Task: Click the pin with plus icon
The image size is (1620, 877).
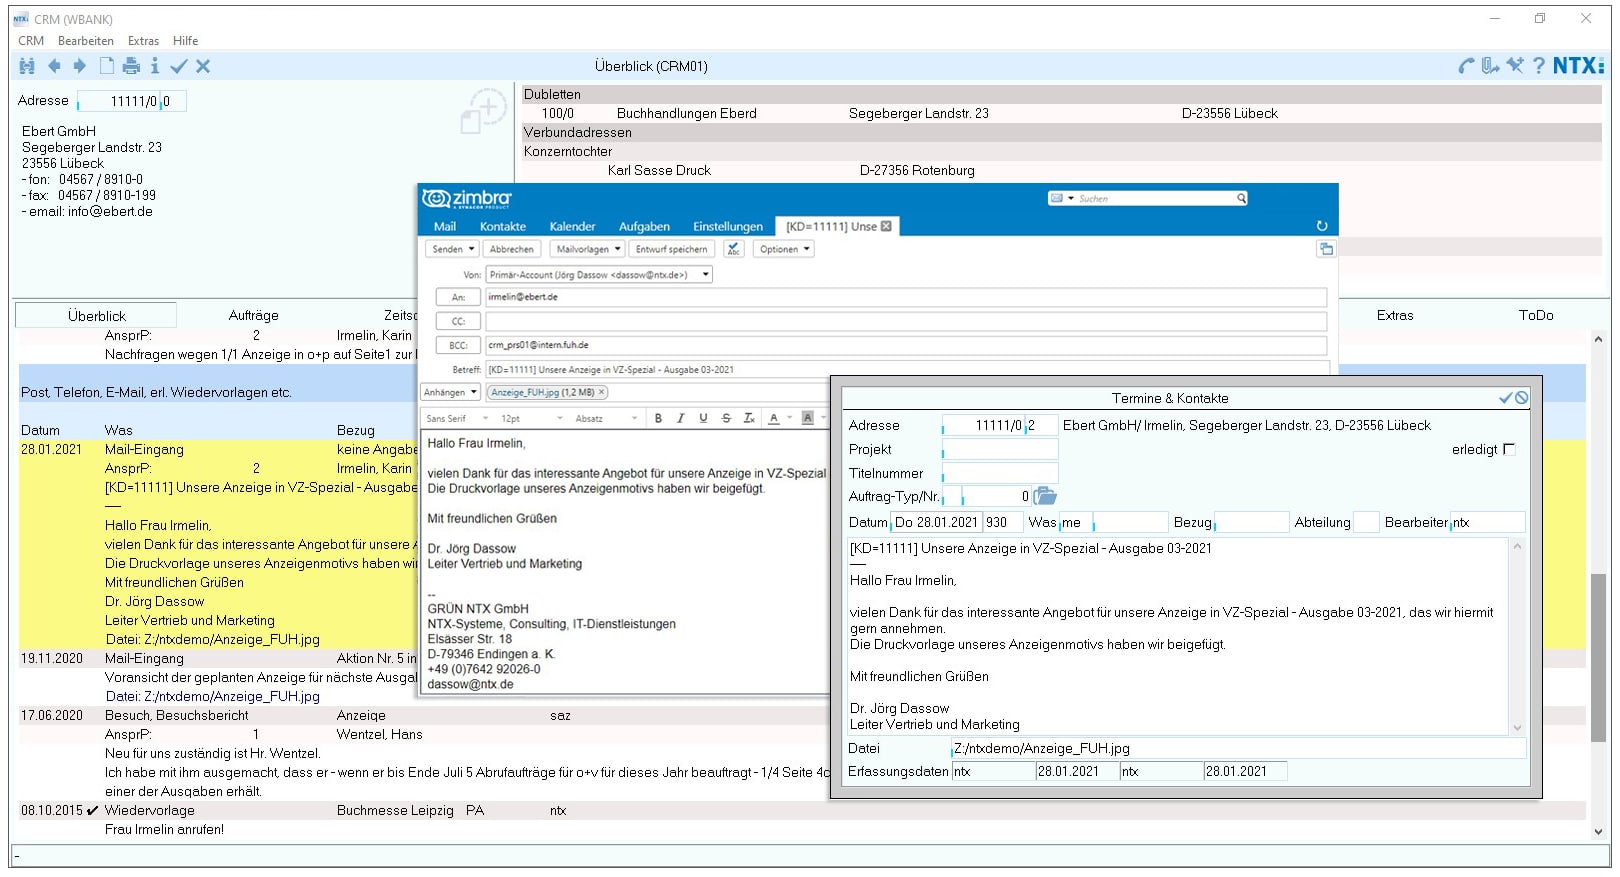Action: (1515, 66)
